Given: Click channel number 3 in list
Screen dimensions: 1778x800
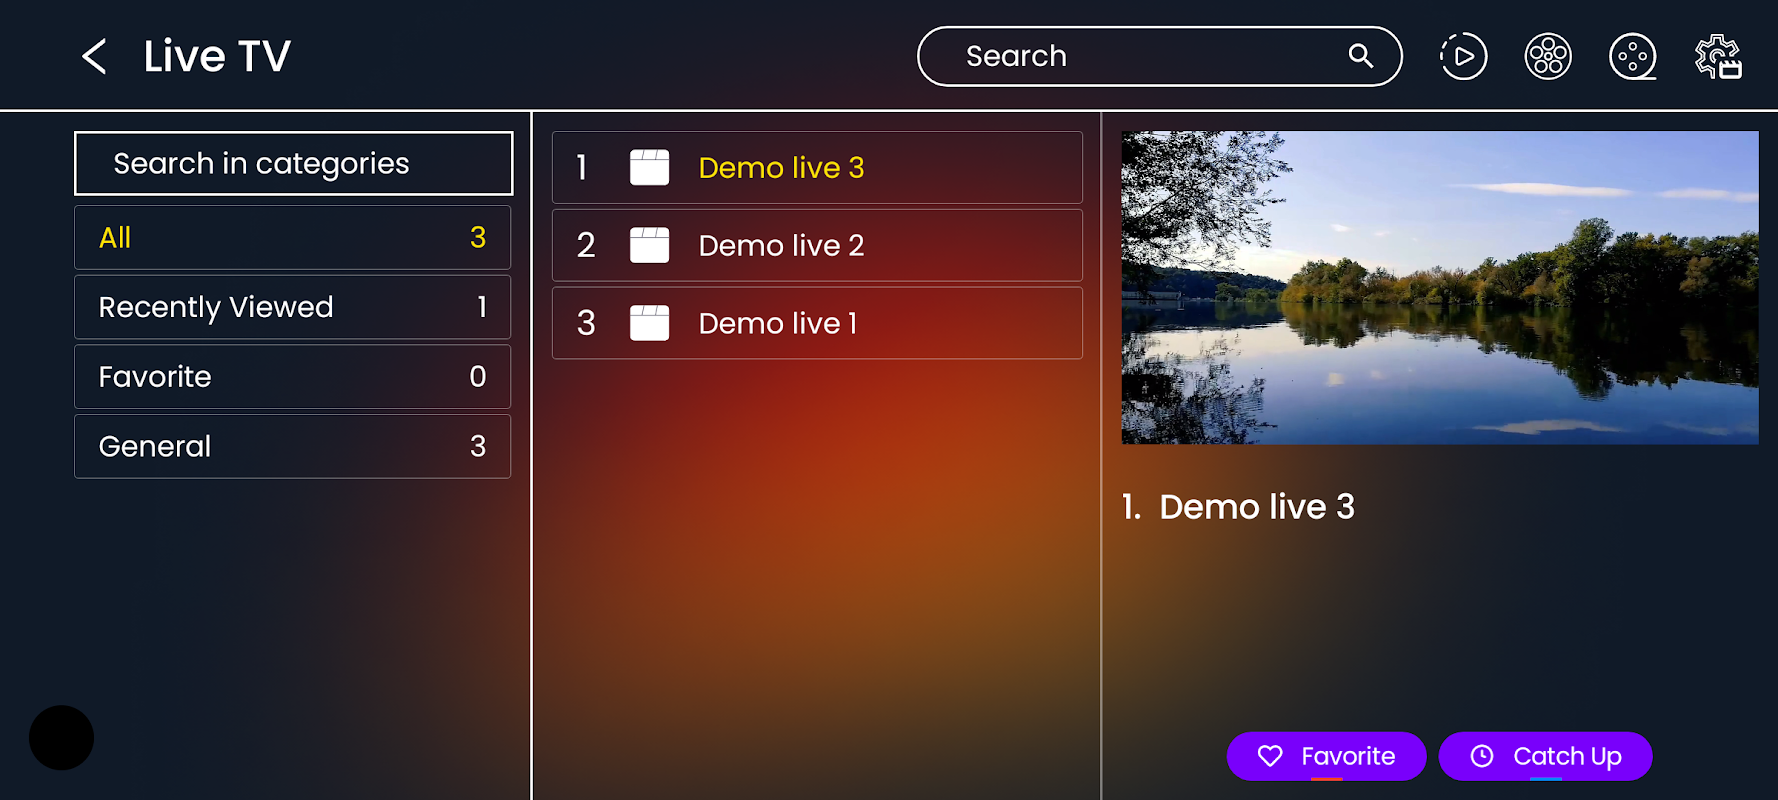Looking at the screenshot, I should 586,323.
